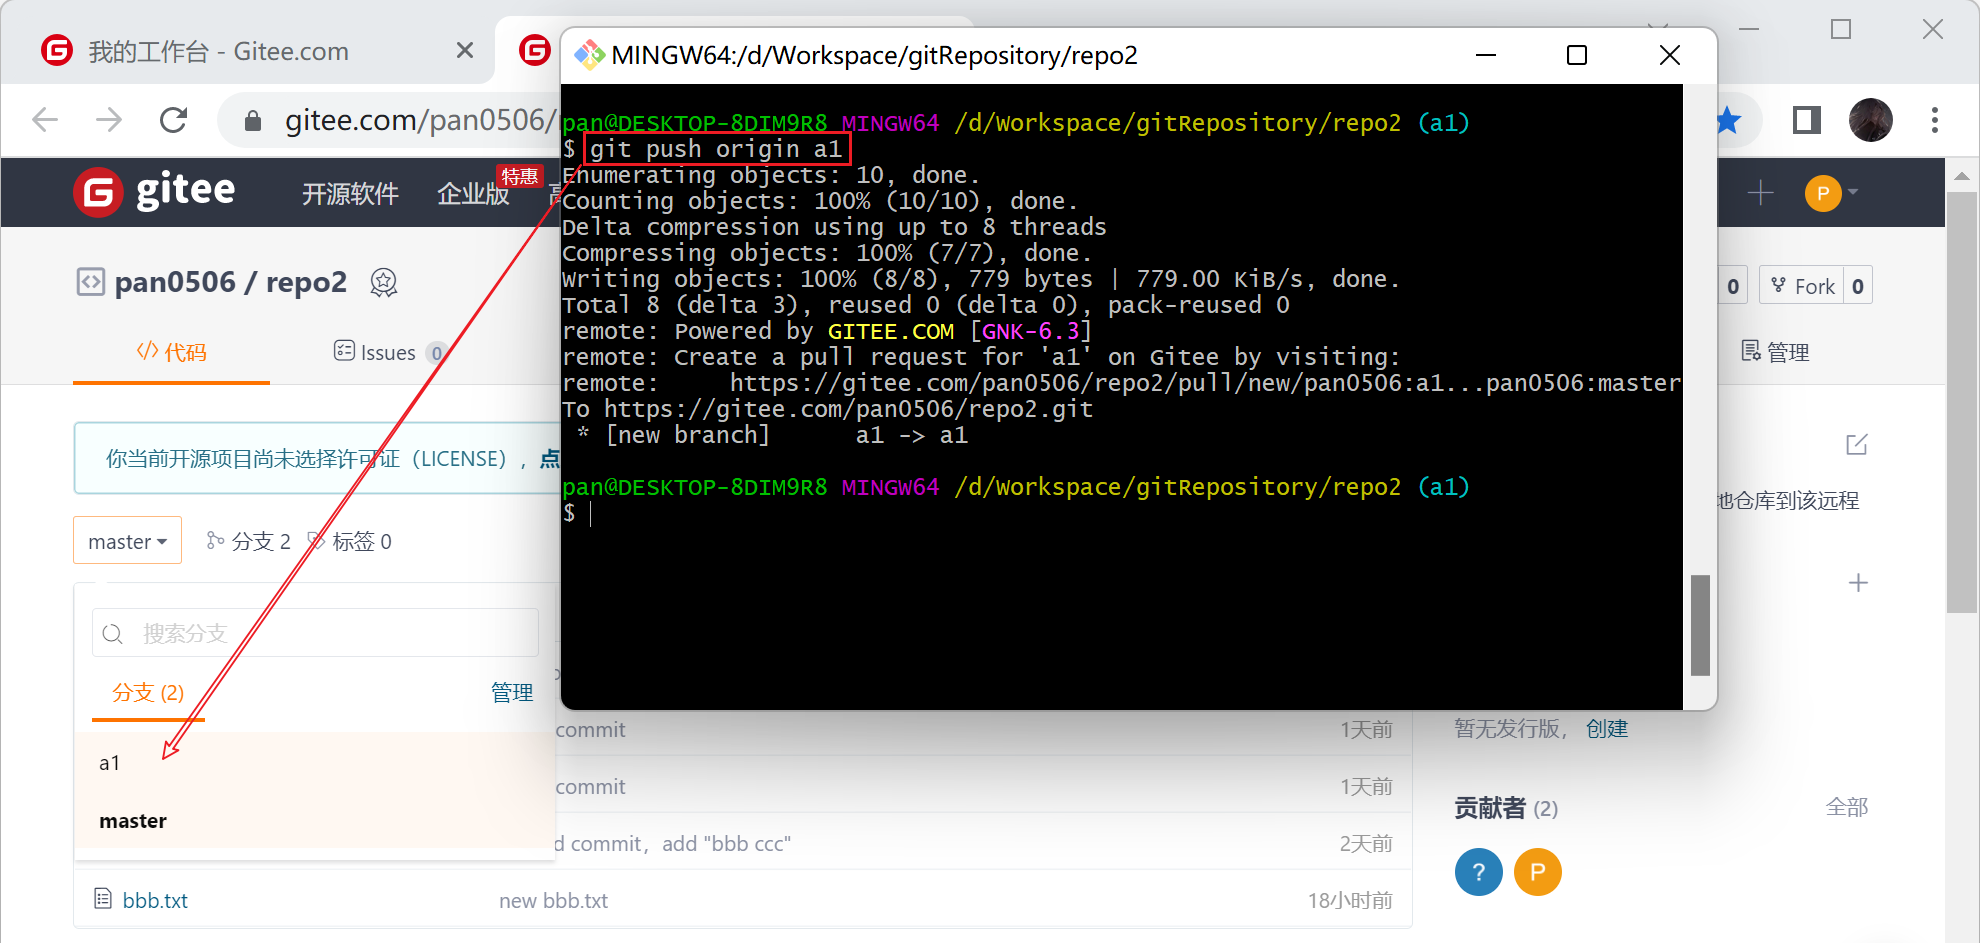The image size is (1980, 943).
Task: Click the Chrome profile avatar
Action: pyautogui.click(x=1870, y=121)
